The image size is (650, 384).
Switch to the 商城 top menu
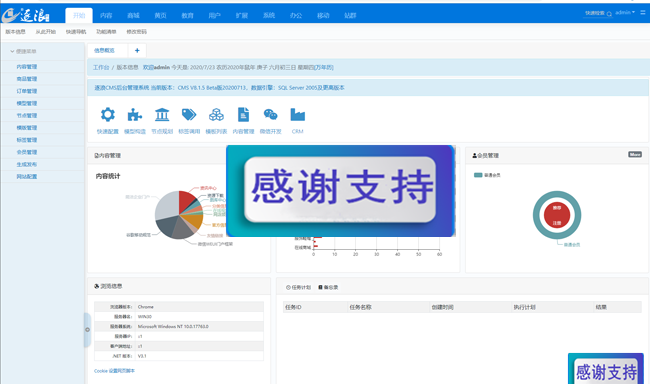point(133,15)
